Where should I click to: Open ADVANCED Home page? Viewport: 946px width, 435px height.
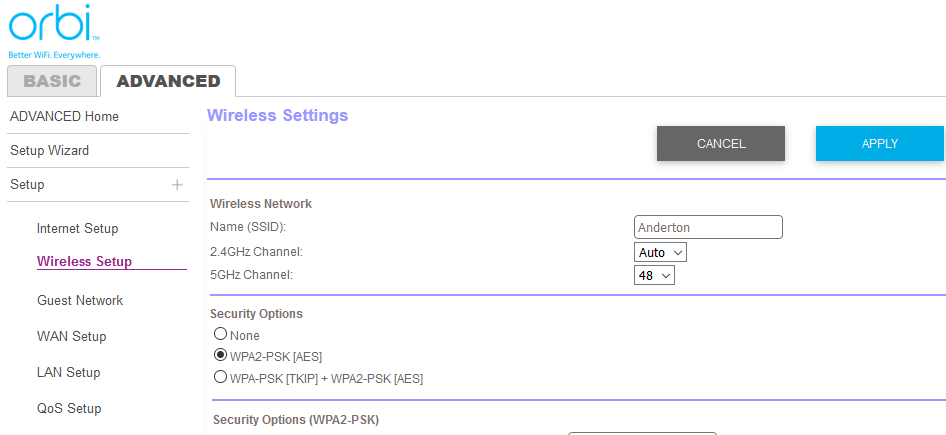pos(64,117)
